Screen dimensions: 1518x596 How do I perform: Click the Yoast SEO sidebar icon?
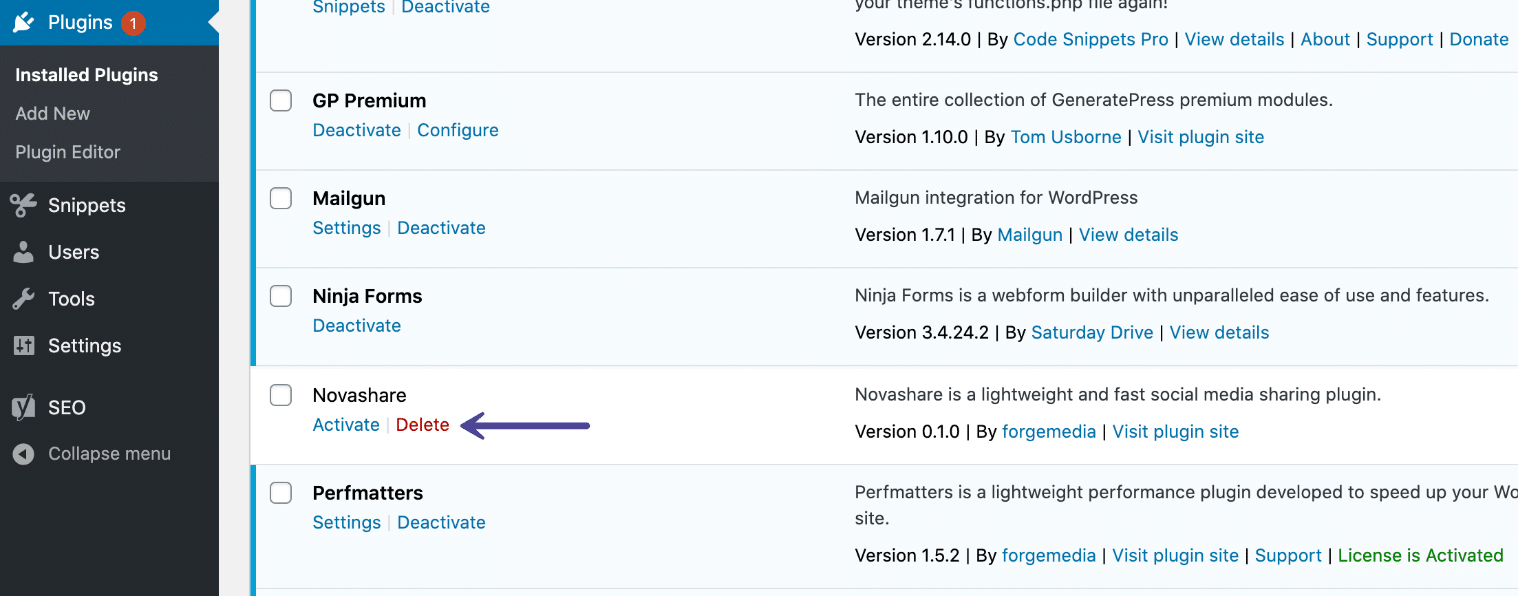[x=23, y=407]
